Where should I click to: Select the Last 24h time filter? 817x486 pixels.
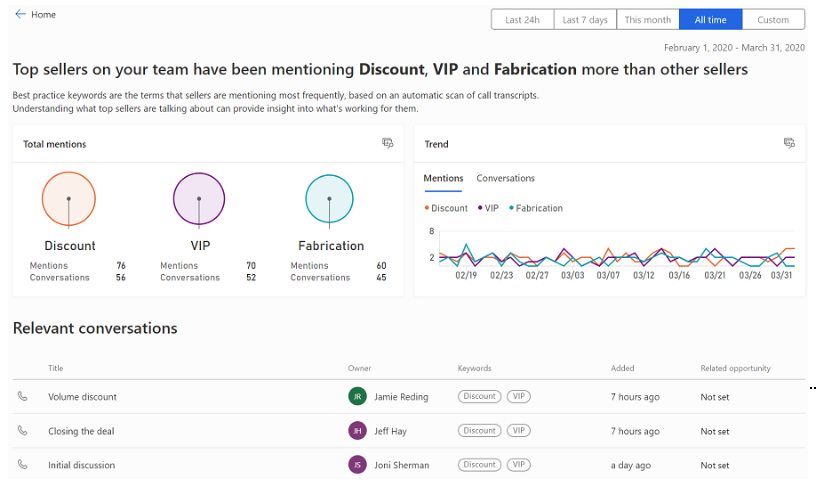522,20
